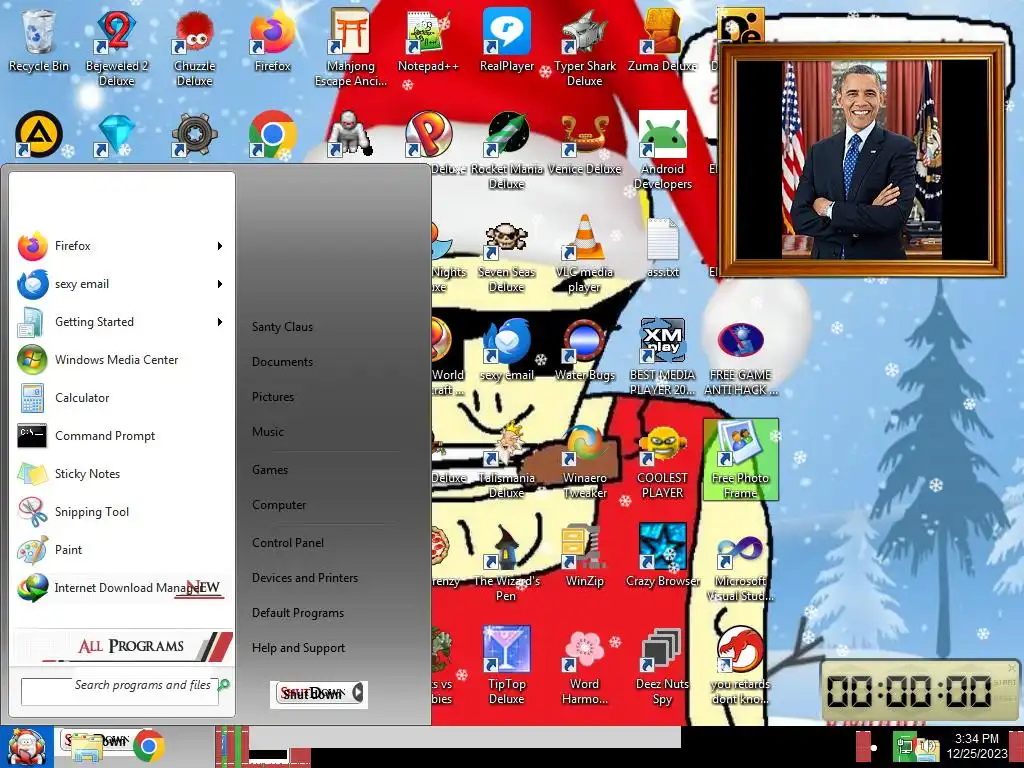This screenshot has height=768, width=1024.
Task: Open Crazy Browser desktop shortcut
Action: (662, 557)
